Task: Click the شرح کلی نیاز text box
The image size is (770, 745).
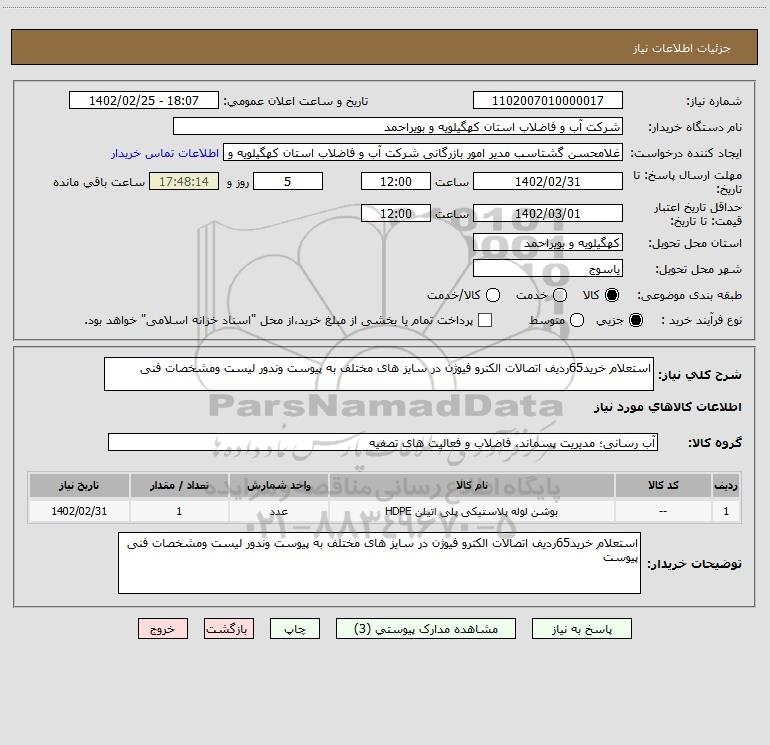Action: (379, 374)
